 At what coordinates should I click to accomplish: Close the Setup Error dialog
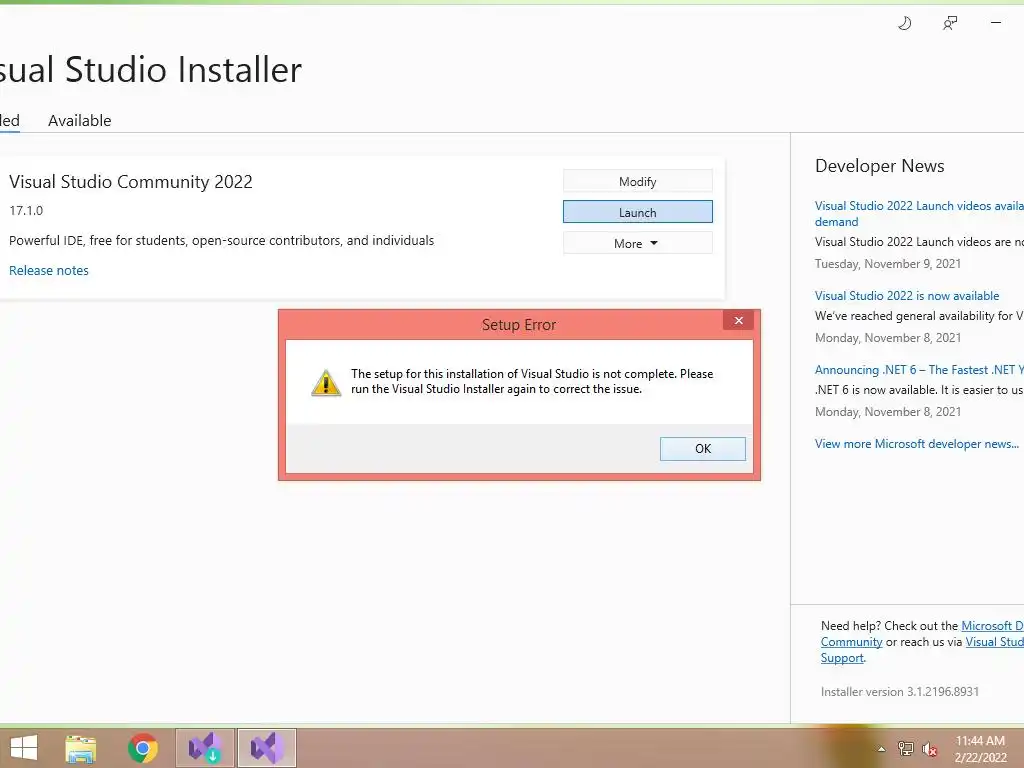[x=739, y=320]
